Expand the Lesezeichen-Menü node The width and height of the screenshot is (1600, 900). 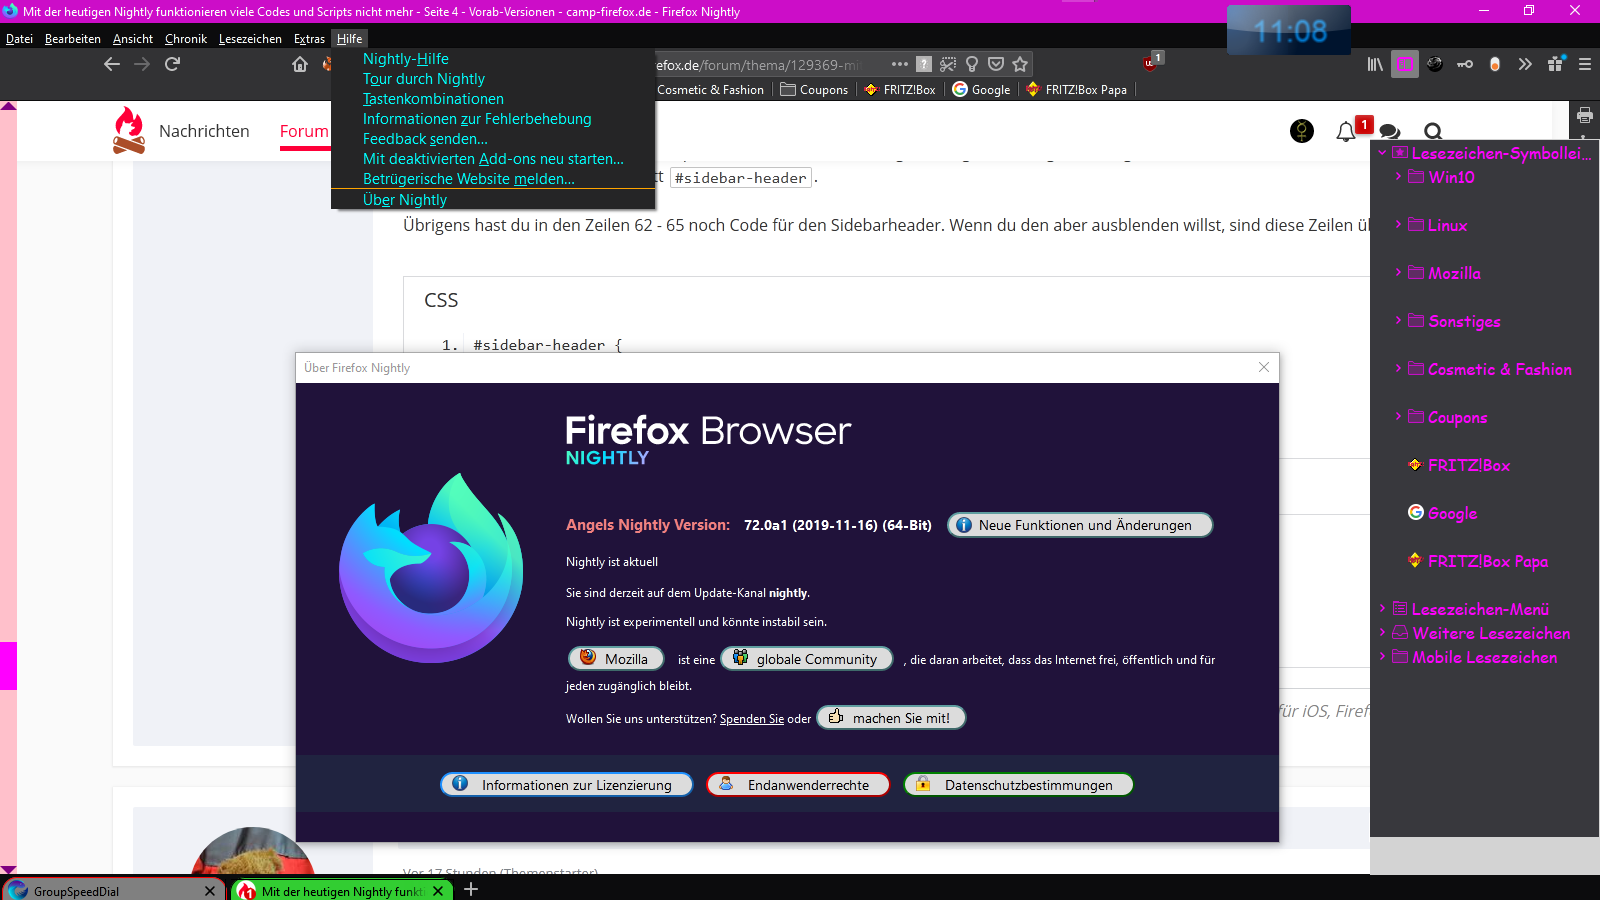coord(1382,608)
